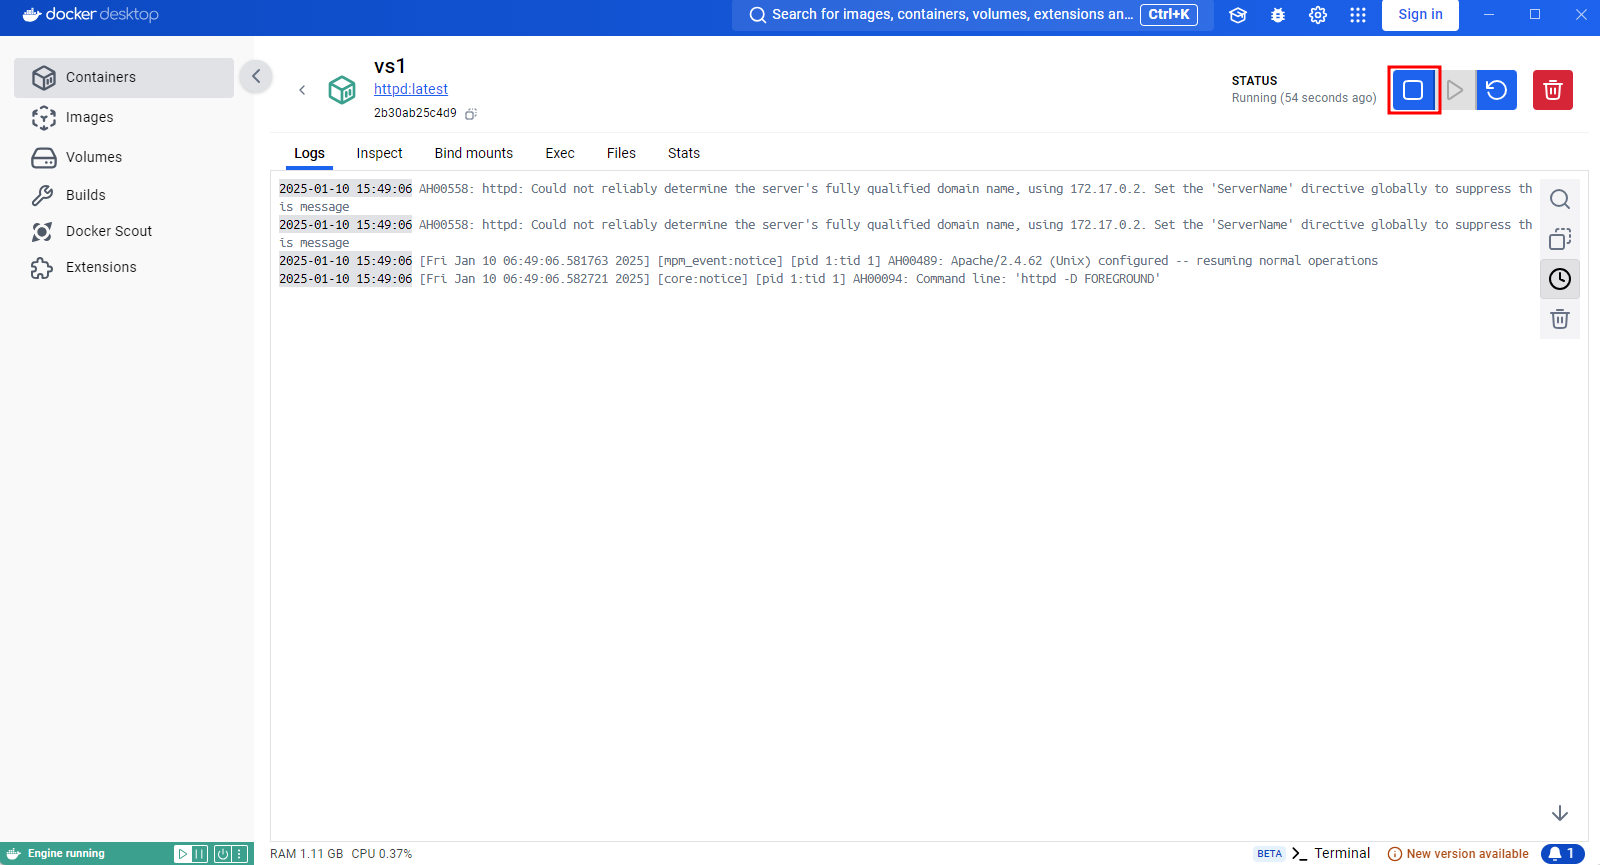Open Images in the sidebar
The height and width of the screenshot is (865, 1600).
pos(124,117)
